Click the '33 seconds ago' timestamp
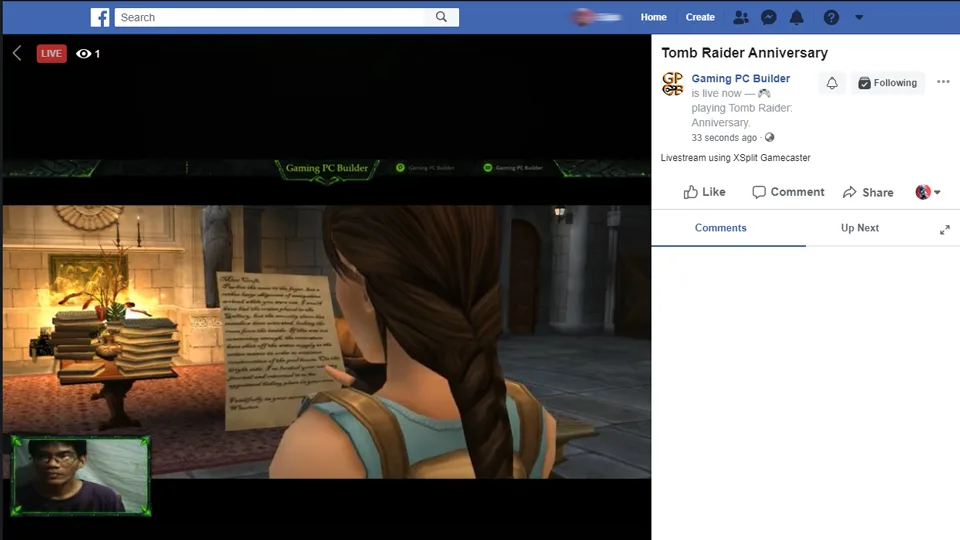 (724, 138)
